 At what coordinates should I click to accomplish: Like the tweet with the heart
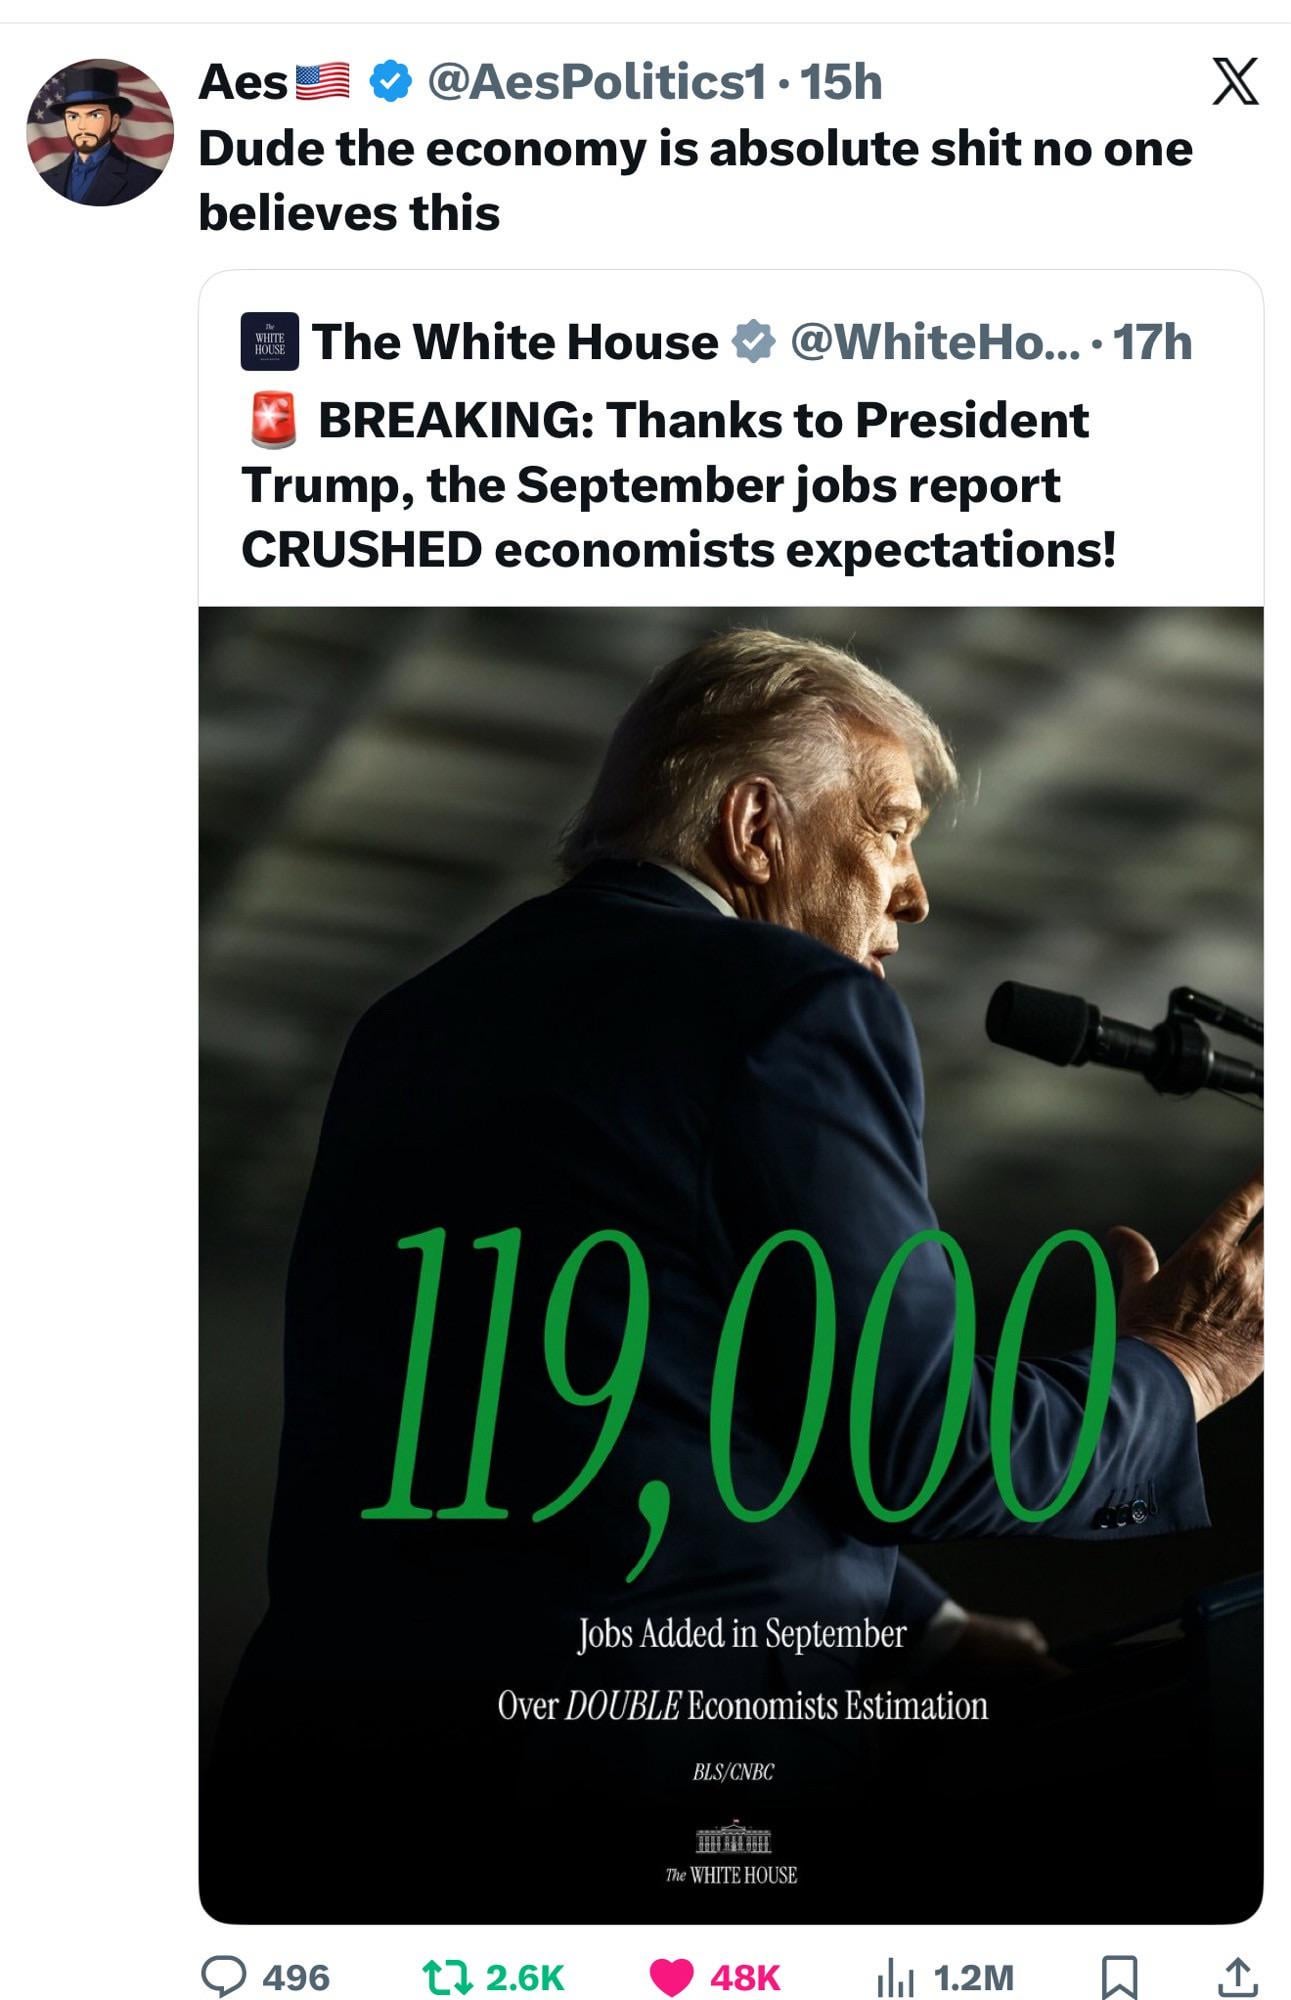pos(671,1977)
